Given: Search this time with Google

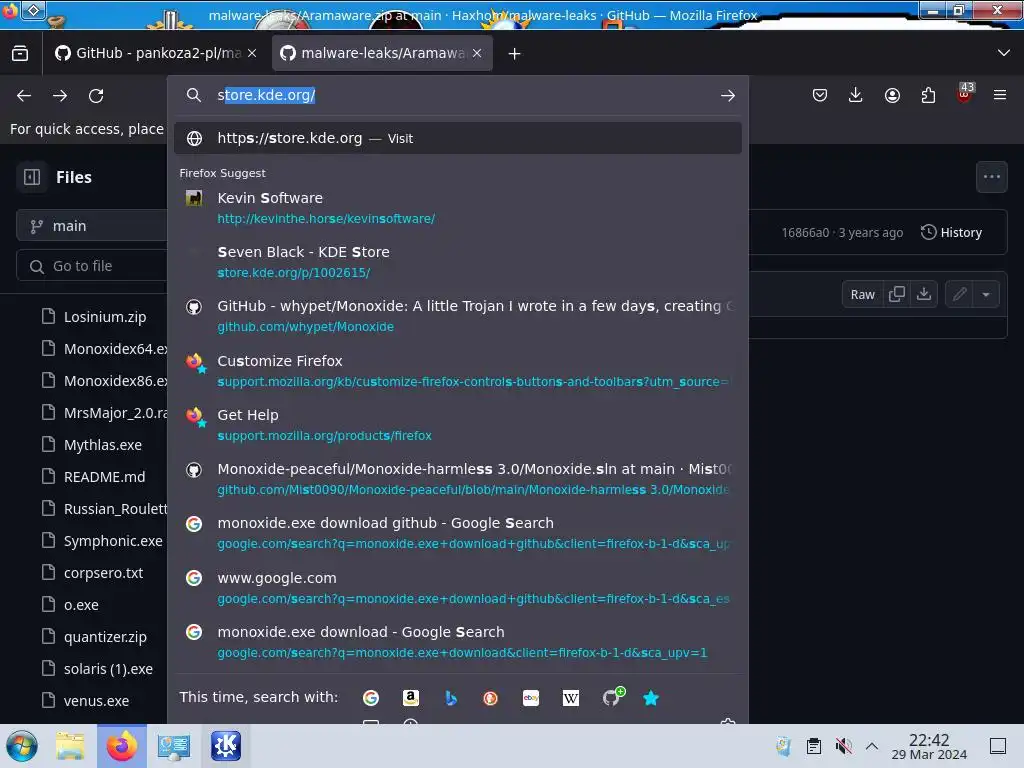Looking at the screenshot, I should (x=371, y=698).
